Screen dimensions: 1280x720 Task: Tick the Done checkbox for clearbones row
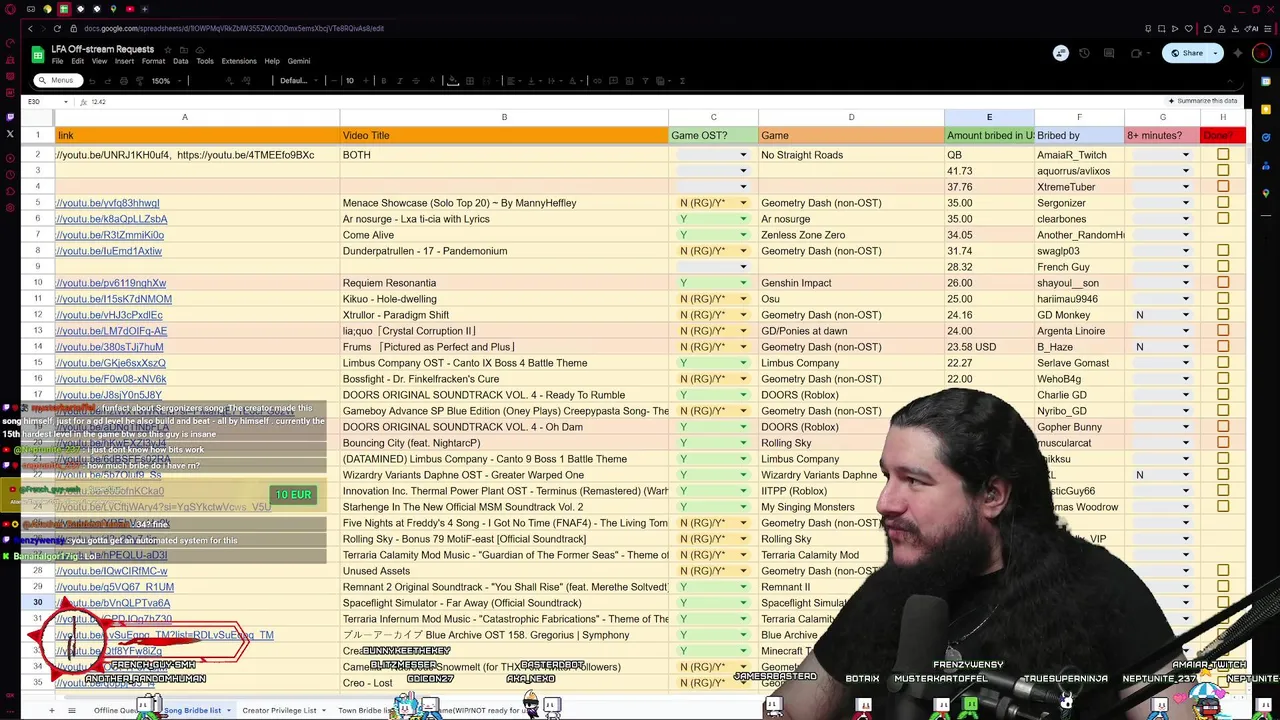(x=1223, y=219)
